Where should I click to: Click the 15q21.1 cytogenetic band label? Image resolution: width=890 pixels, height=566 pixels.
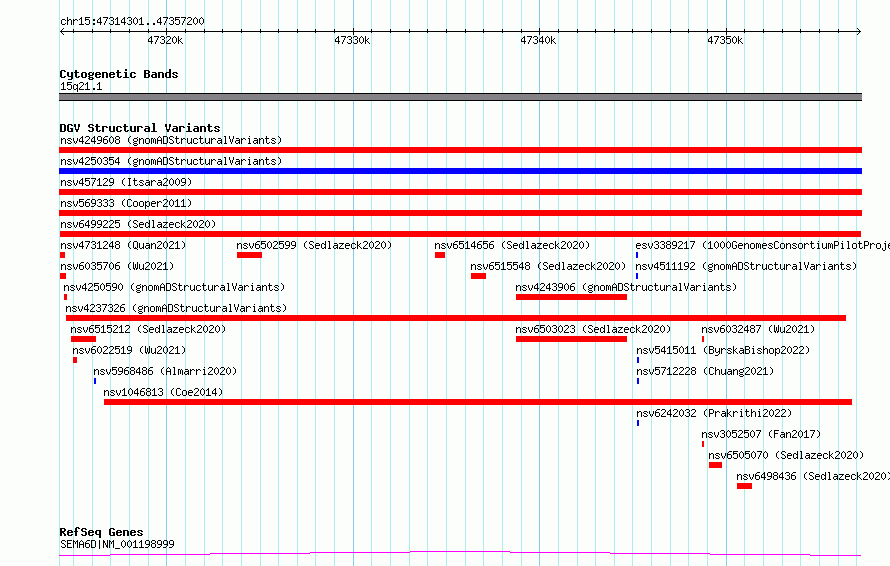tap(81, 86)
